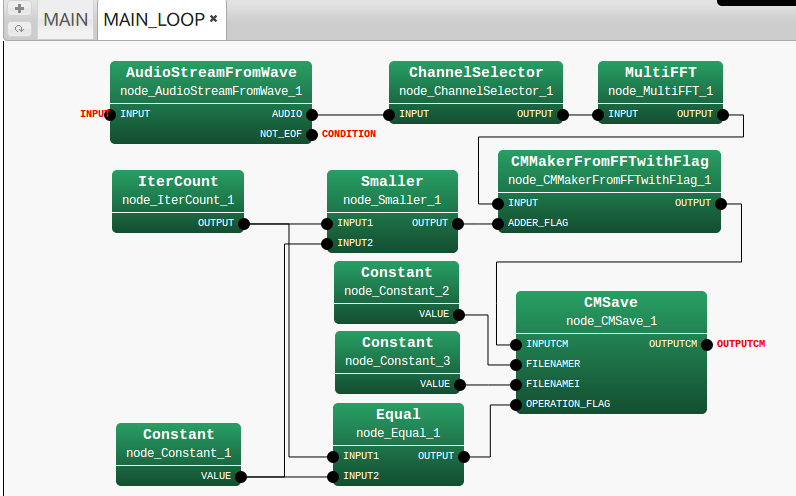Click the IterCount OUTPUT port dot
796x496 pixels.
[245, 223]
